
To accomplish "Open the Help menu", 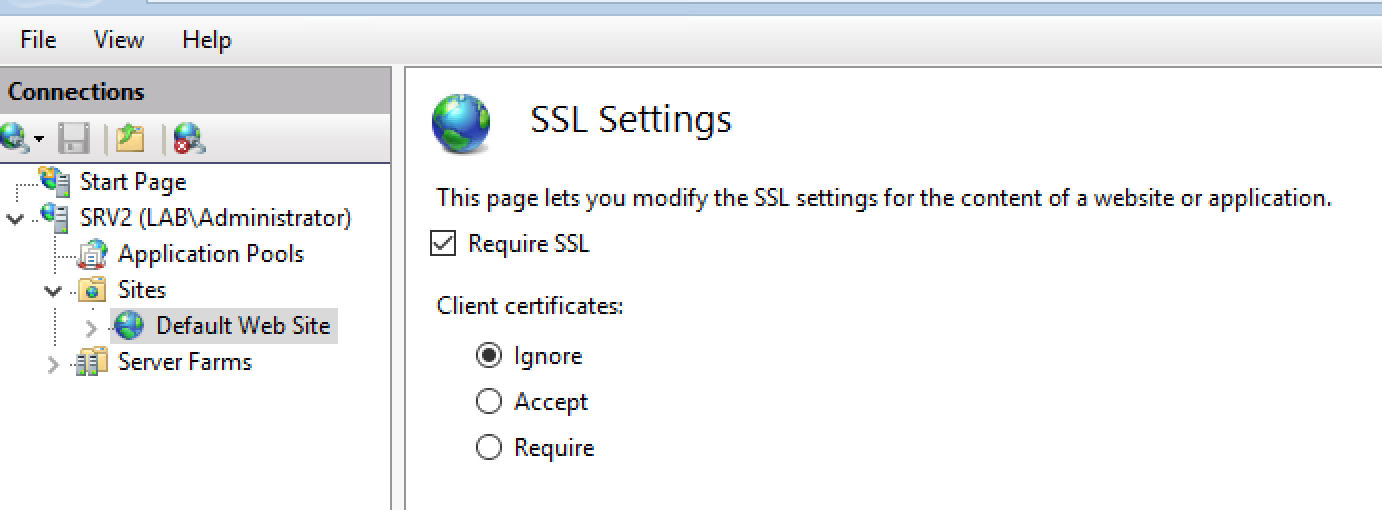I will click(x=207, y=40).
